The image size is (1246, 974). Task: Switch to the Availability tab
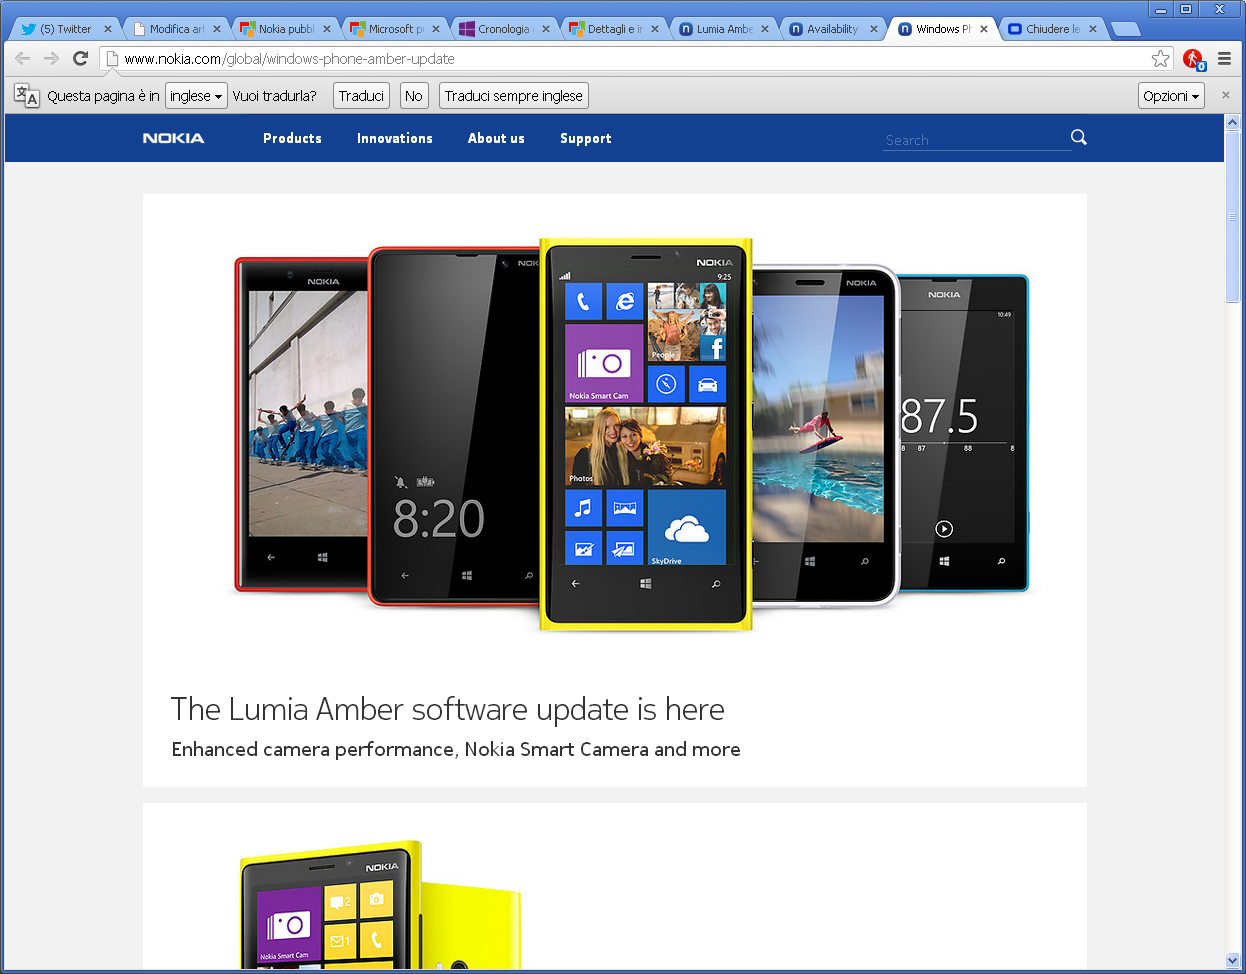[833, 29]
